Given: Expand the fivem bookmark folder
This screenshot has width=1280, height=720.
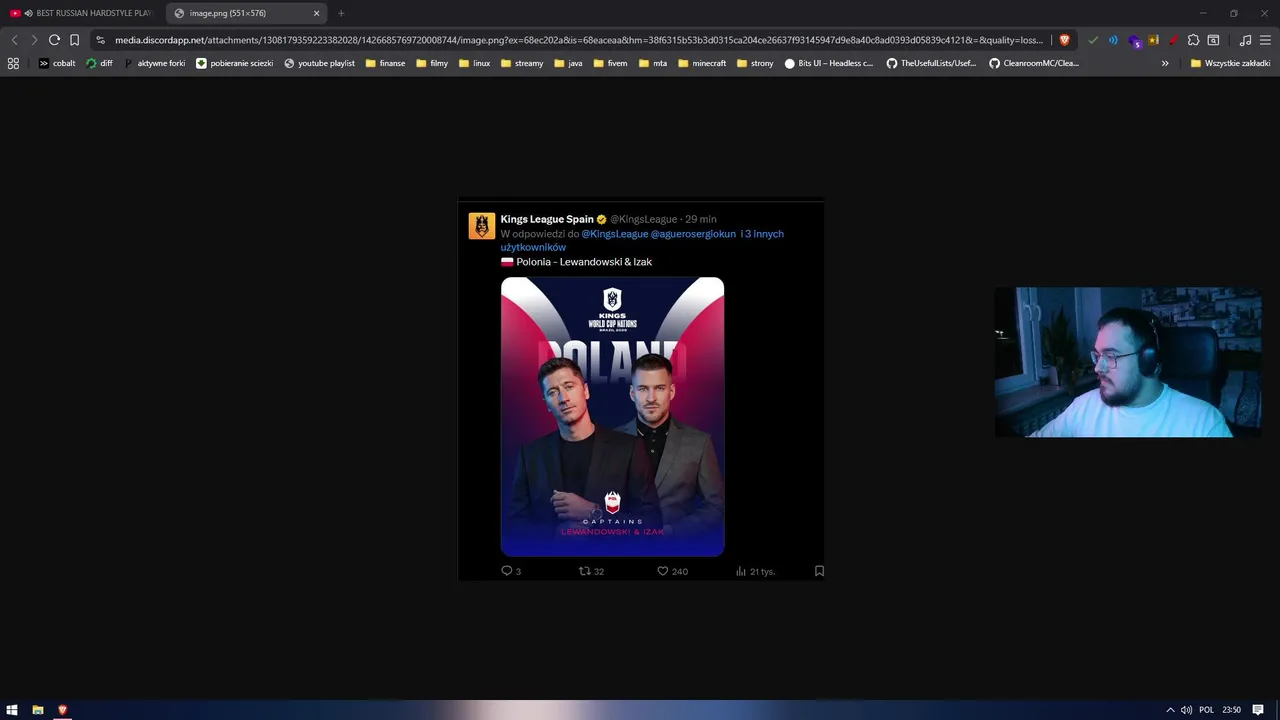Looking at the screenshot, I should click(611, 63).
